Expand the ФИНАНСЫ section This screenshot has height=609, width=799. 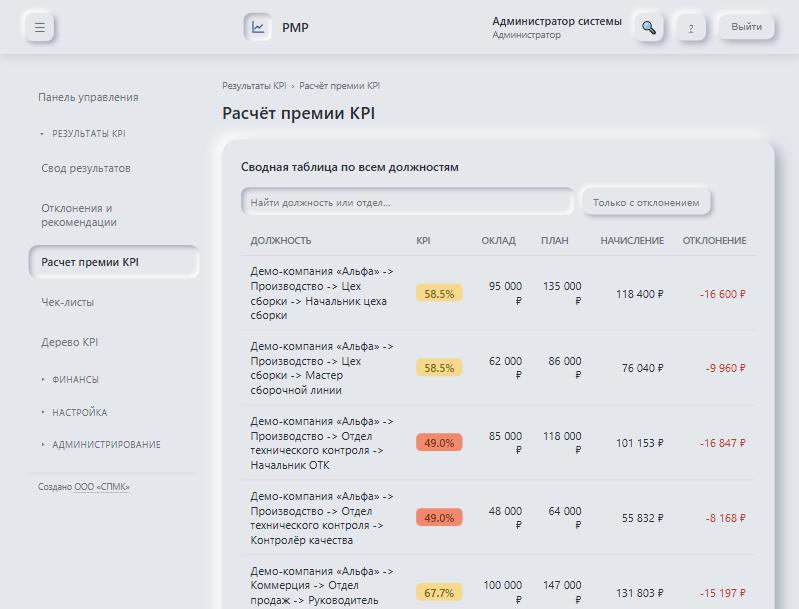pyautogui.click(x=75, y=380)
